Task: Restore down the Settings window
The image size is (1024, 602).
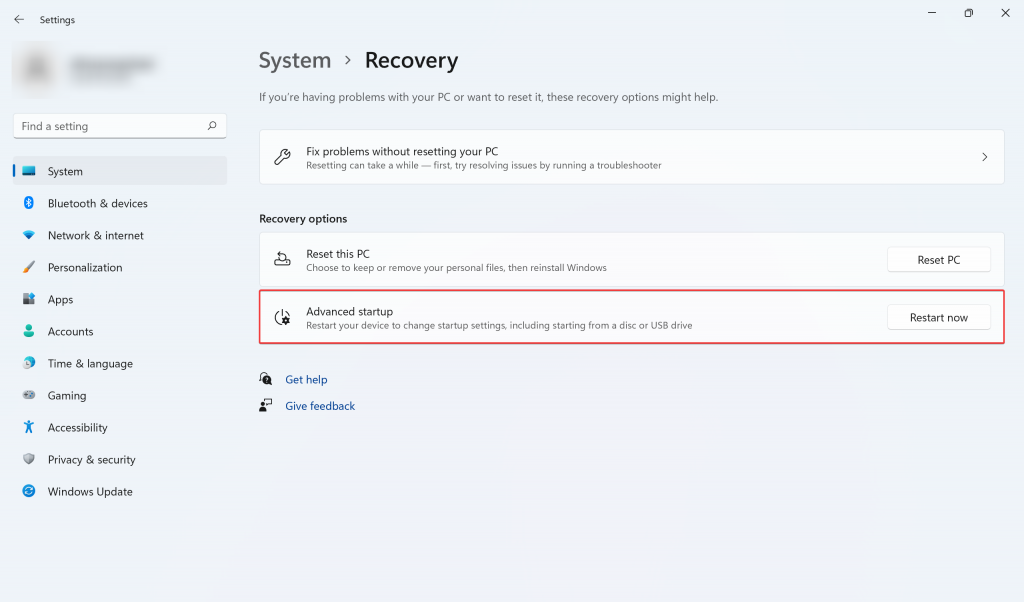Action: point(968,12)
